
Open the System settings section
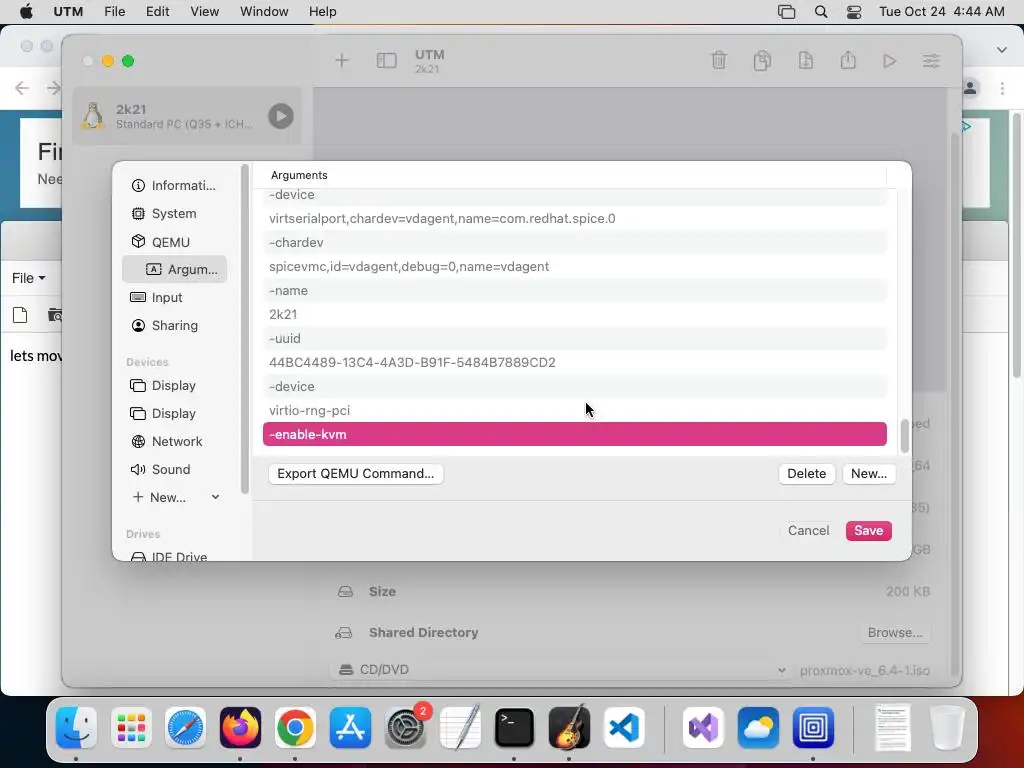click(x=174, y=214)
